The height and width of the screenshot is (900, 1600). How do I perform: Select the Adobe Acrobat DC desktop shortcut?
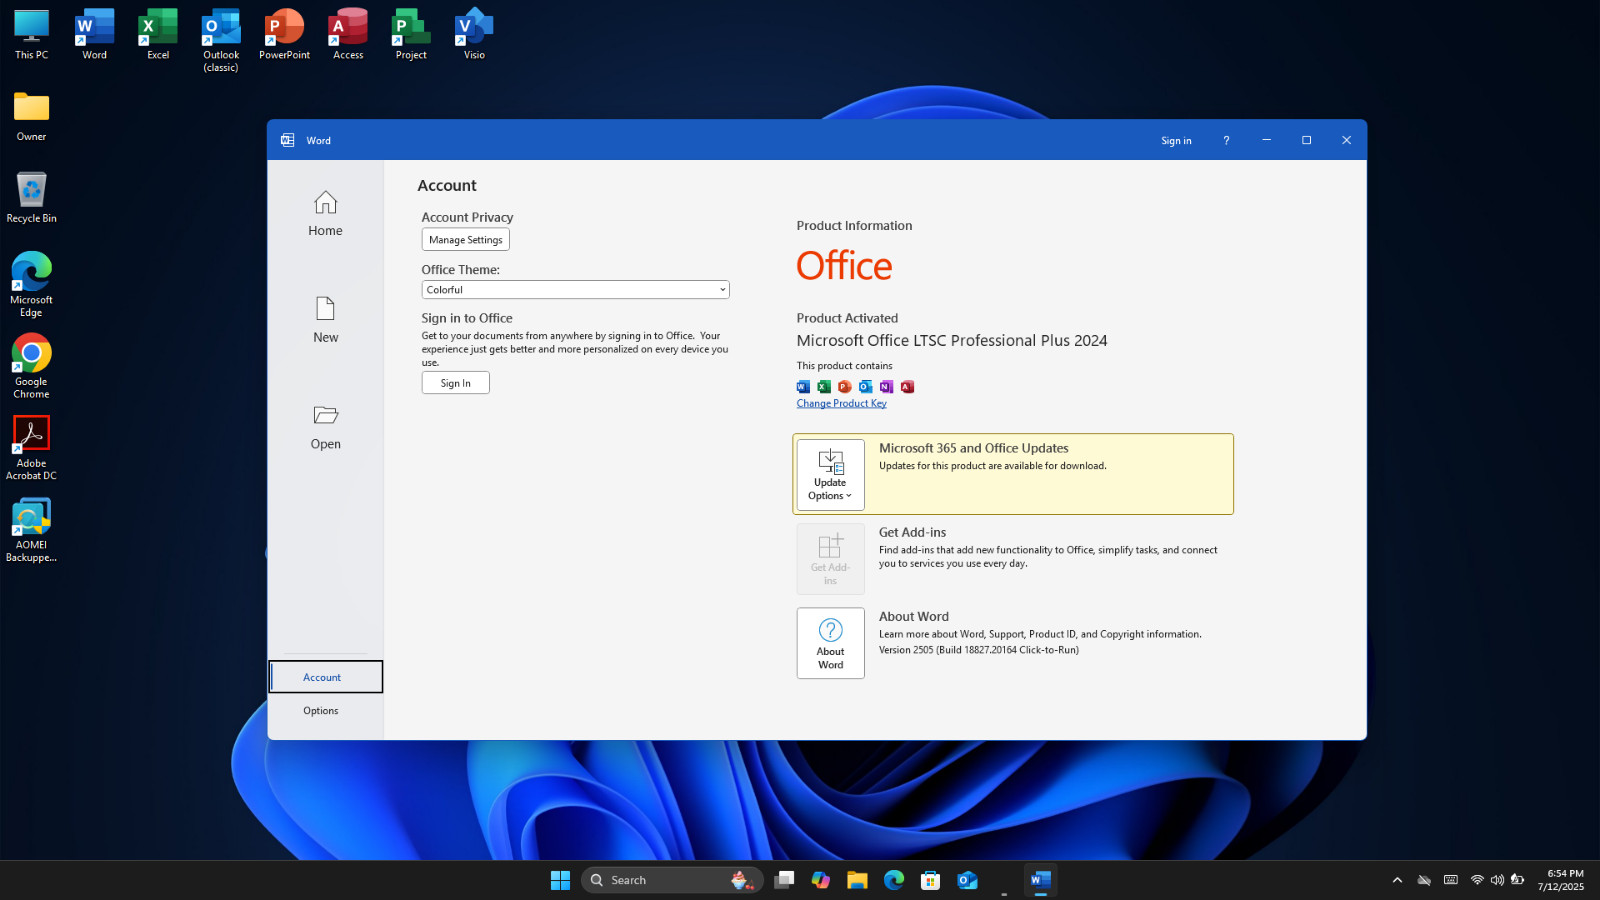coord(32,448)
